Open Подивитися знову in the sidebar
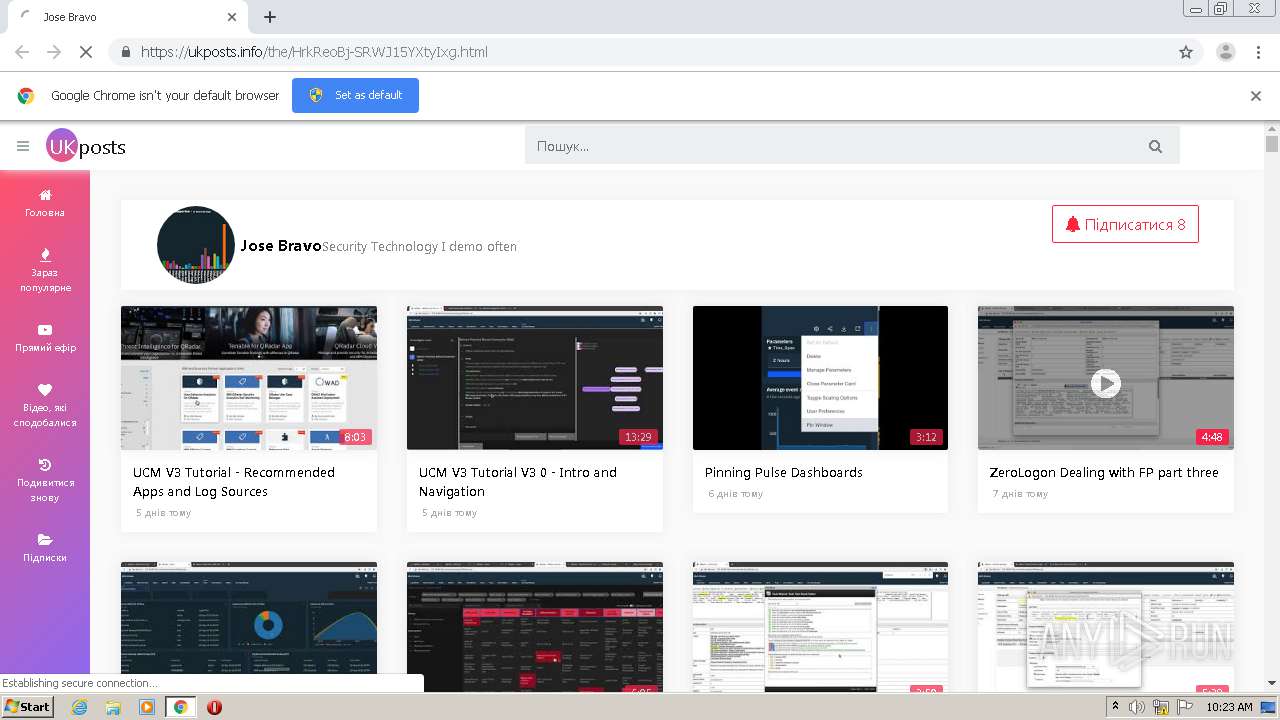 point(45,480)
